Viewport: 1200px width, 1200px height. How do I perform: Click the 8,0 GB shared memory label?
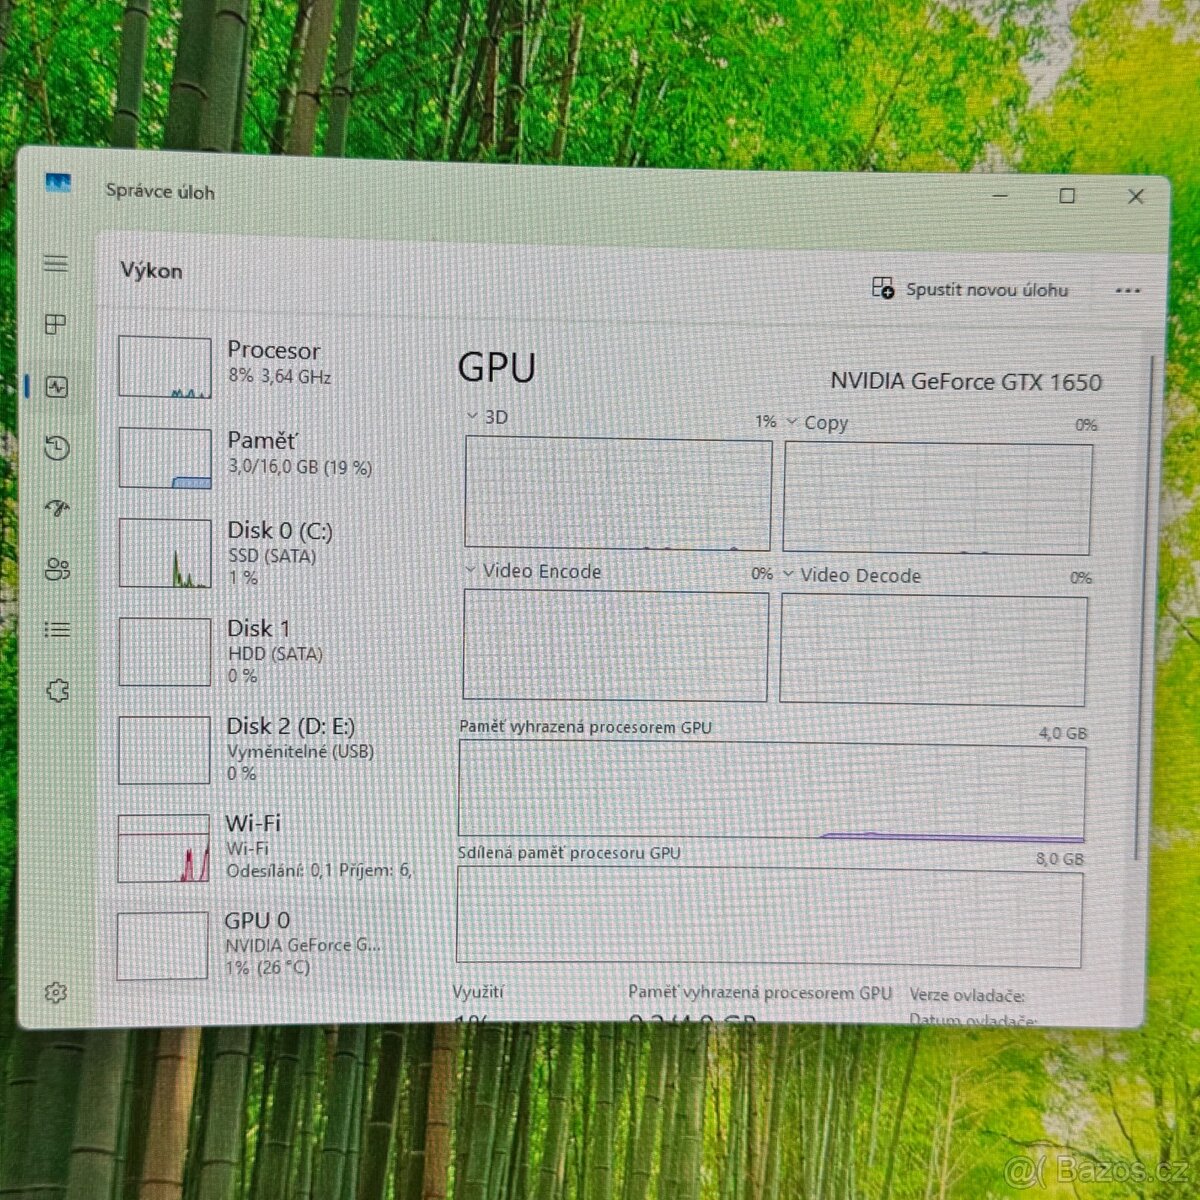pos(1060,859)
